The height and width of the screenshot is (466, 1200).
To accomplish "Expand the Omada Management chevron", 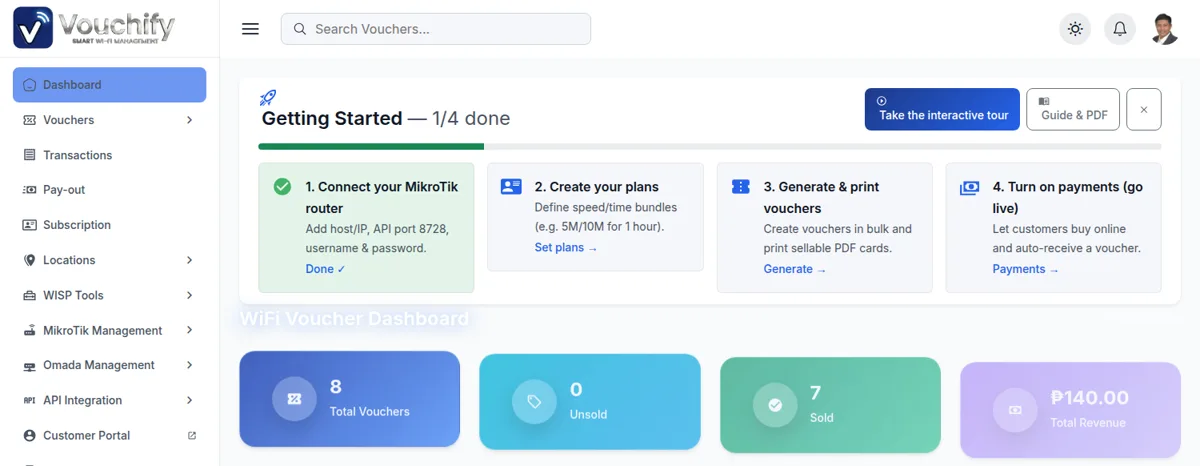I will [x=190, y=365].
